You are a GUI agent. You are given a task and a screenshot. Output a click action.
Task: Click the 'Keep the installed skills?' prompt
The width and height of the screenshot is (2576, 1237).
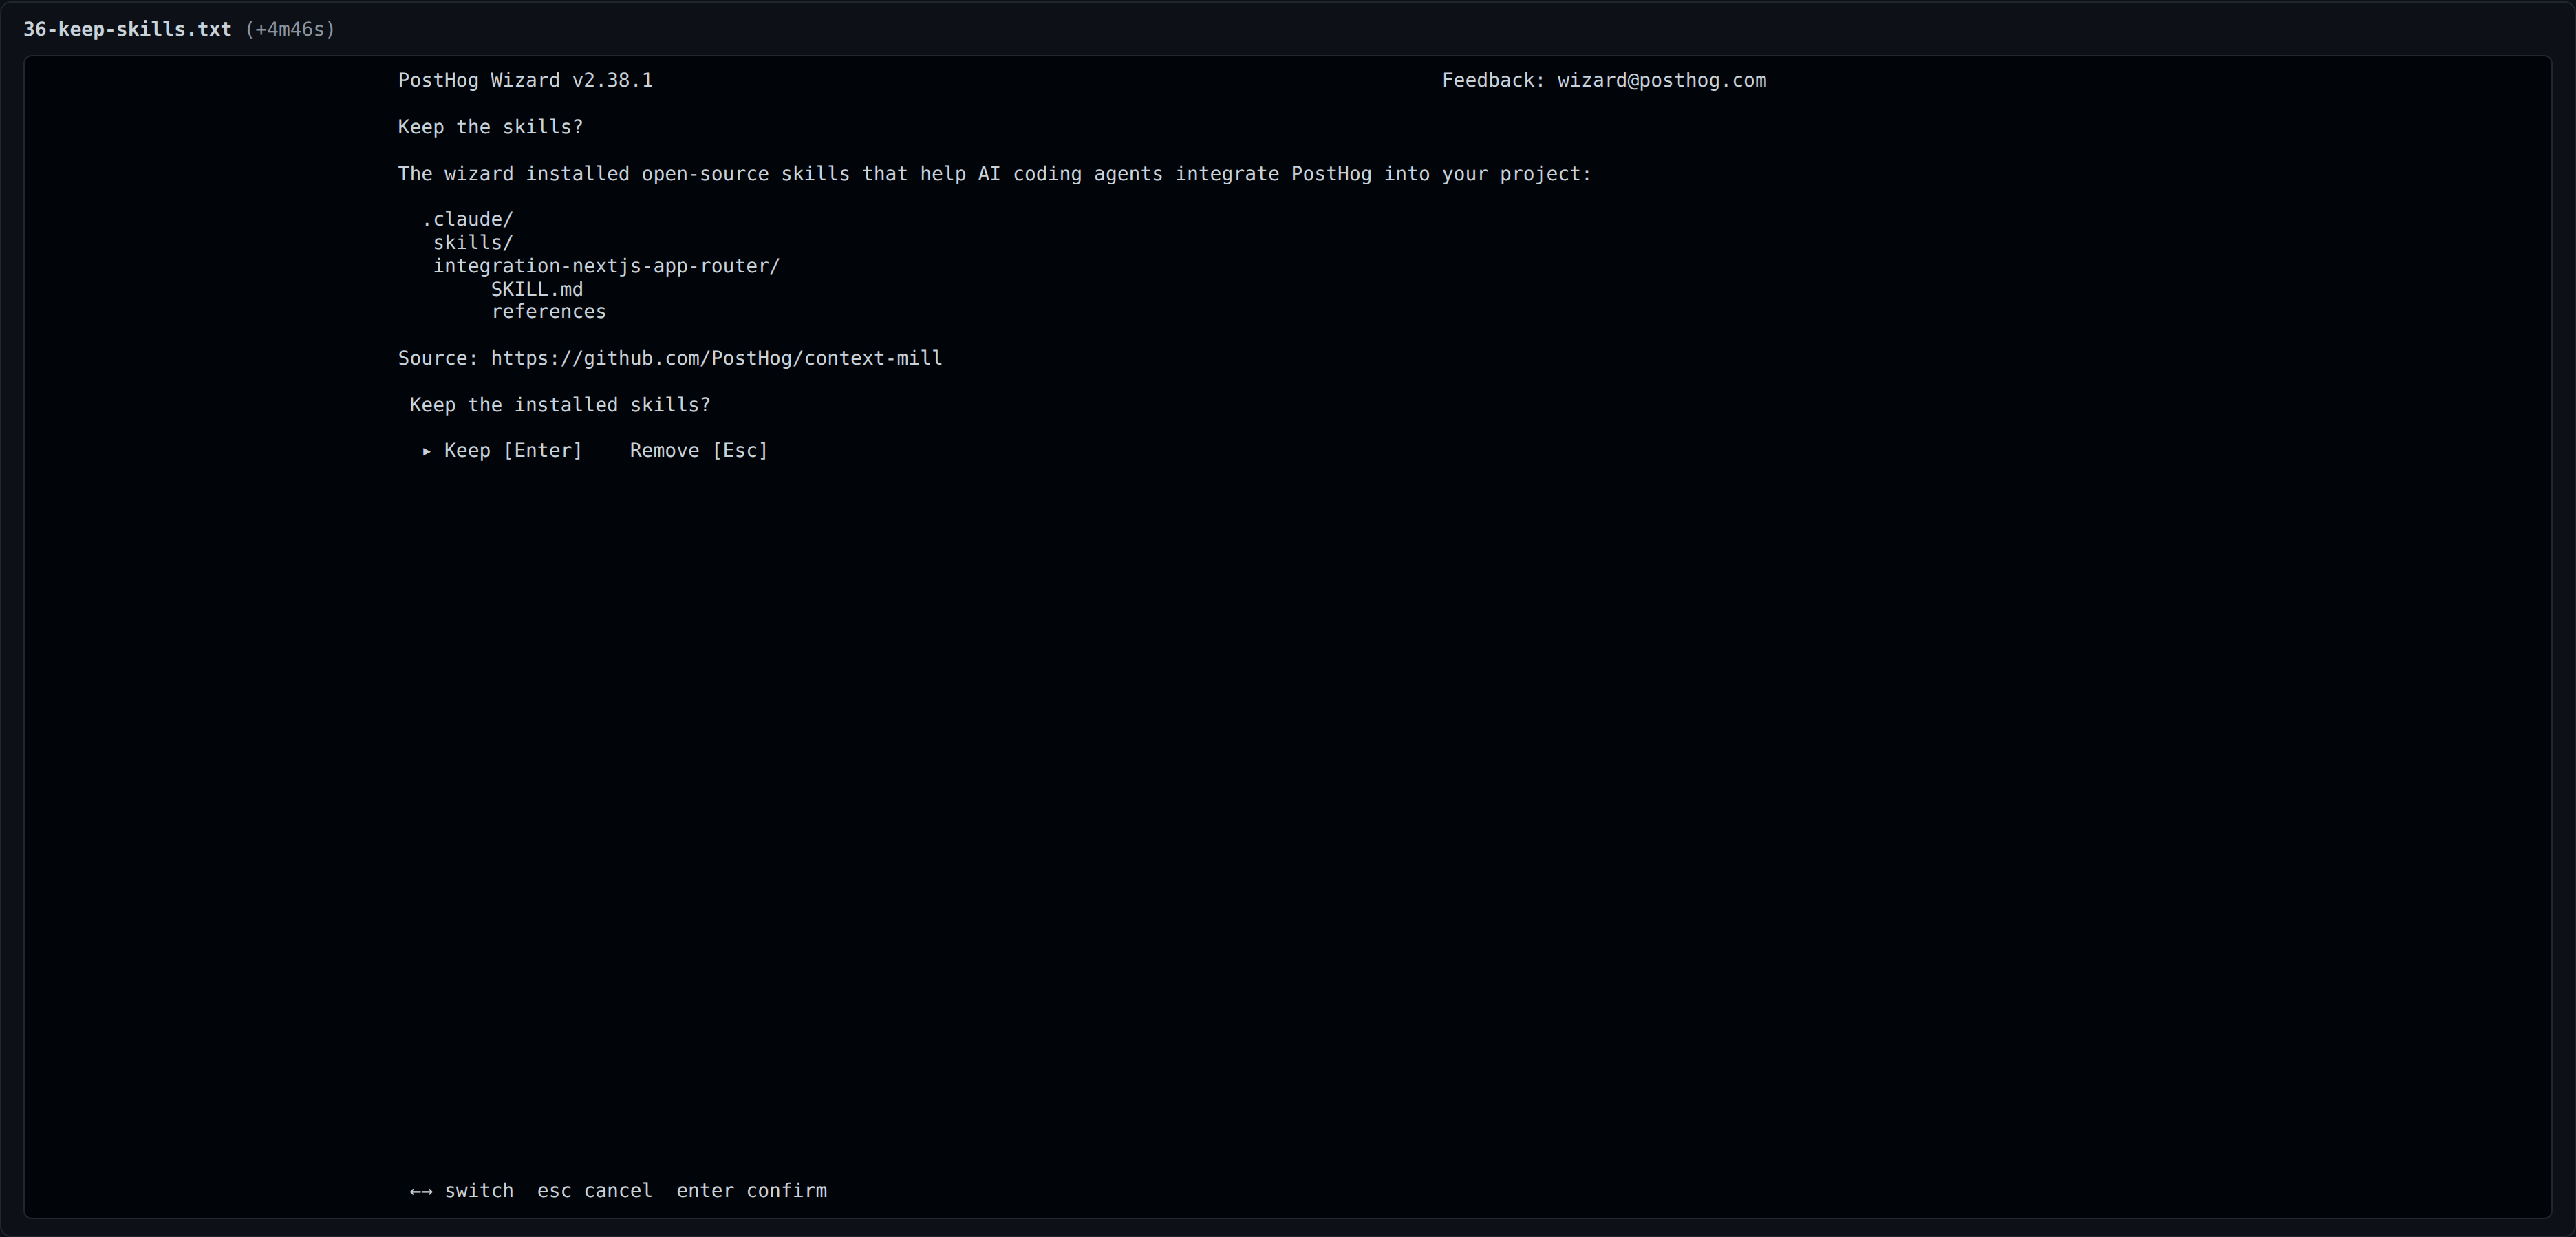[560, 405]
